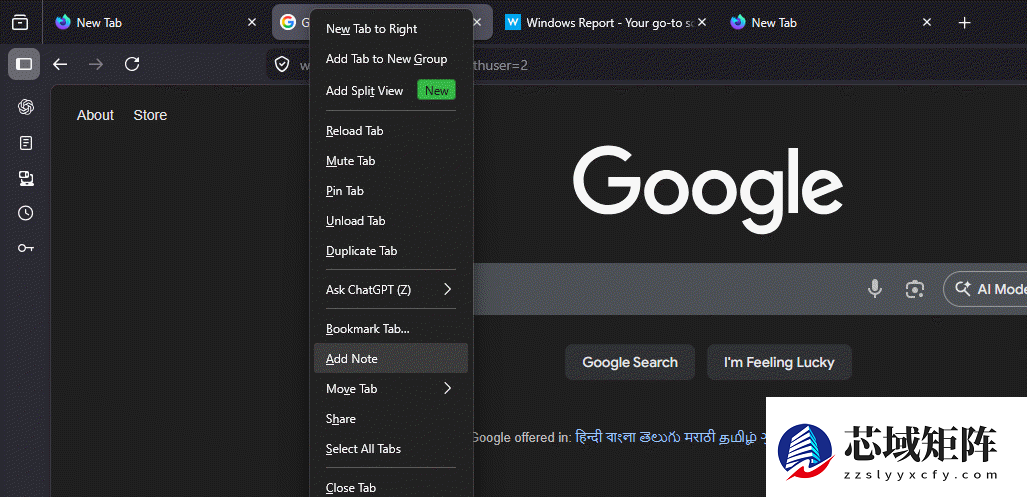Click the Reload page arrow icon
Image resolution: width=1027 pixels, height=497 pixels.
tap(132, 64)
